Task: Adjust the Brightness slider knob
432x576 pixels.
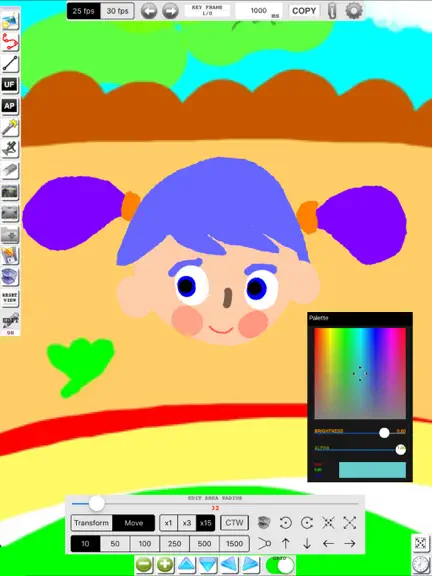Action: coord(384,433)
